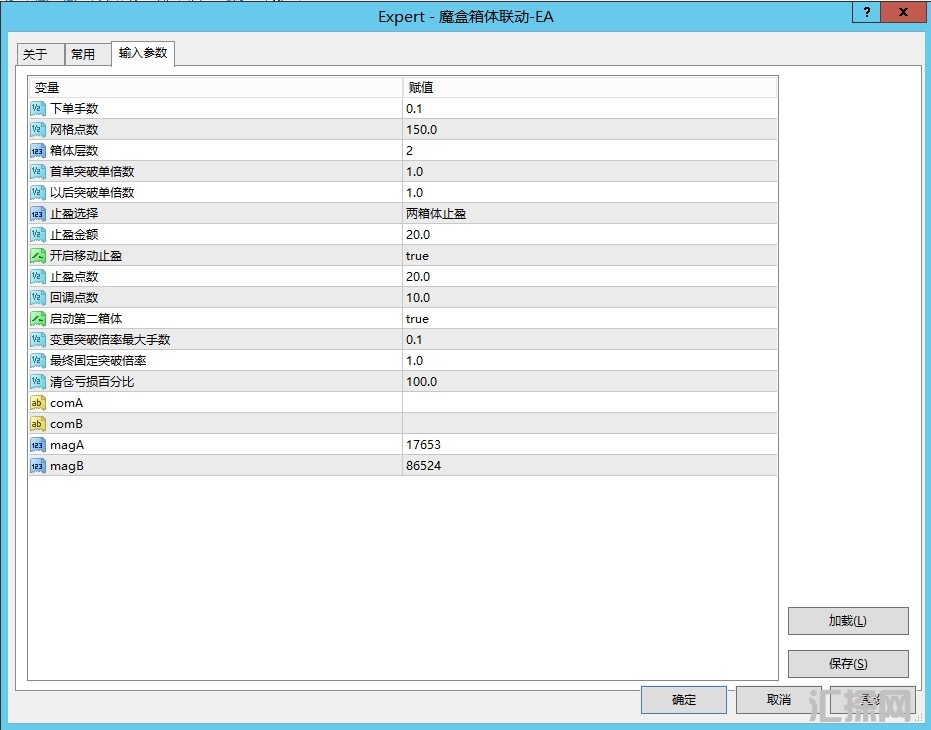Select the 输入参数 tab
Screen dimensions: 931x730
click(x=143, y=53)
